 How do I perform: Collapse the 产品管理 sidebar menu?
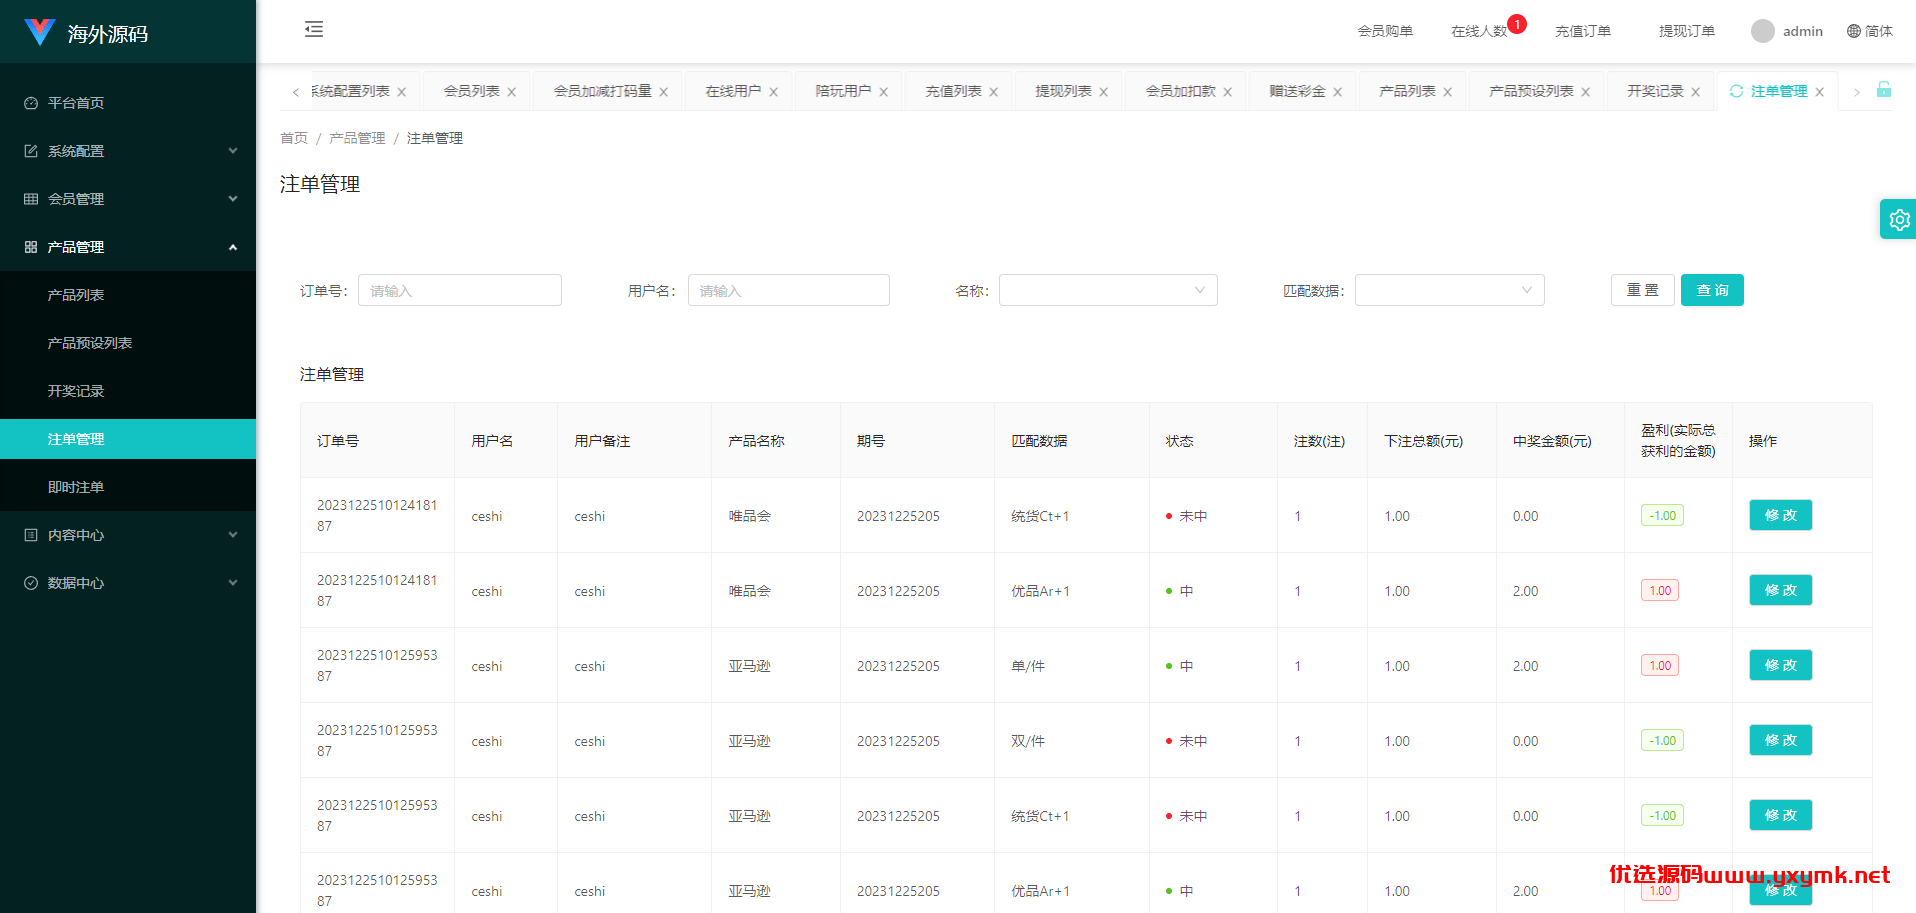[128, 247]
